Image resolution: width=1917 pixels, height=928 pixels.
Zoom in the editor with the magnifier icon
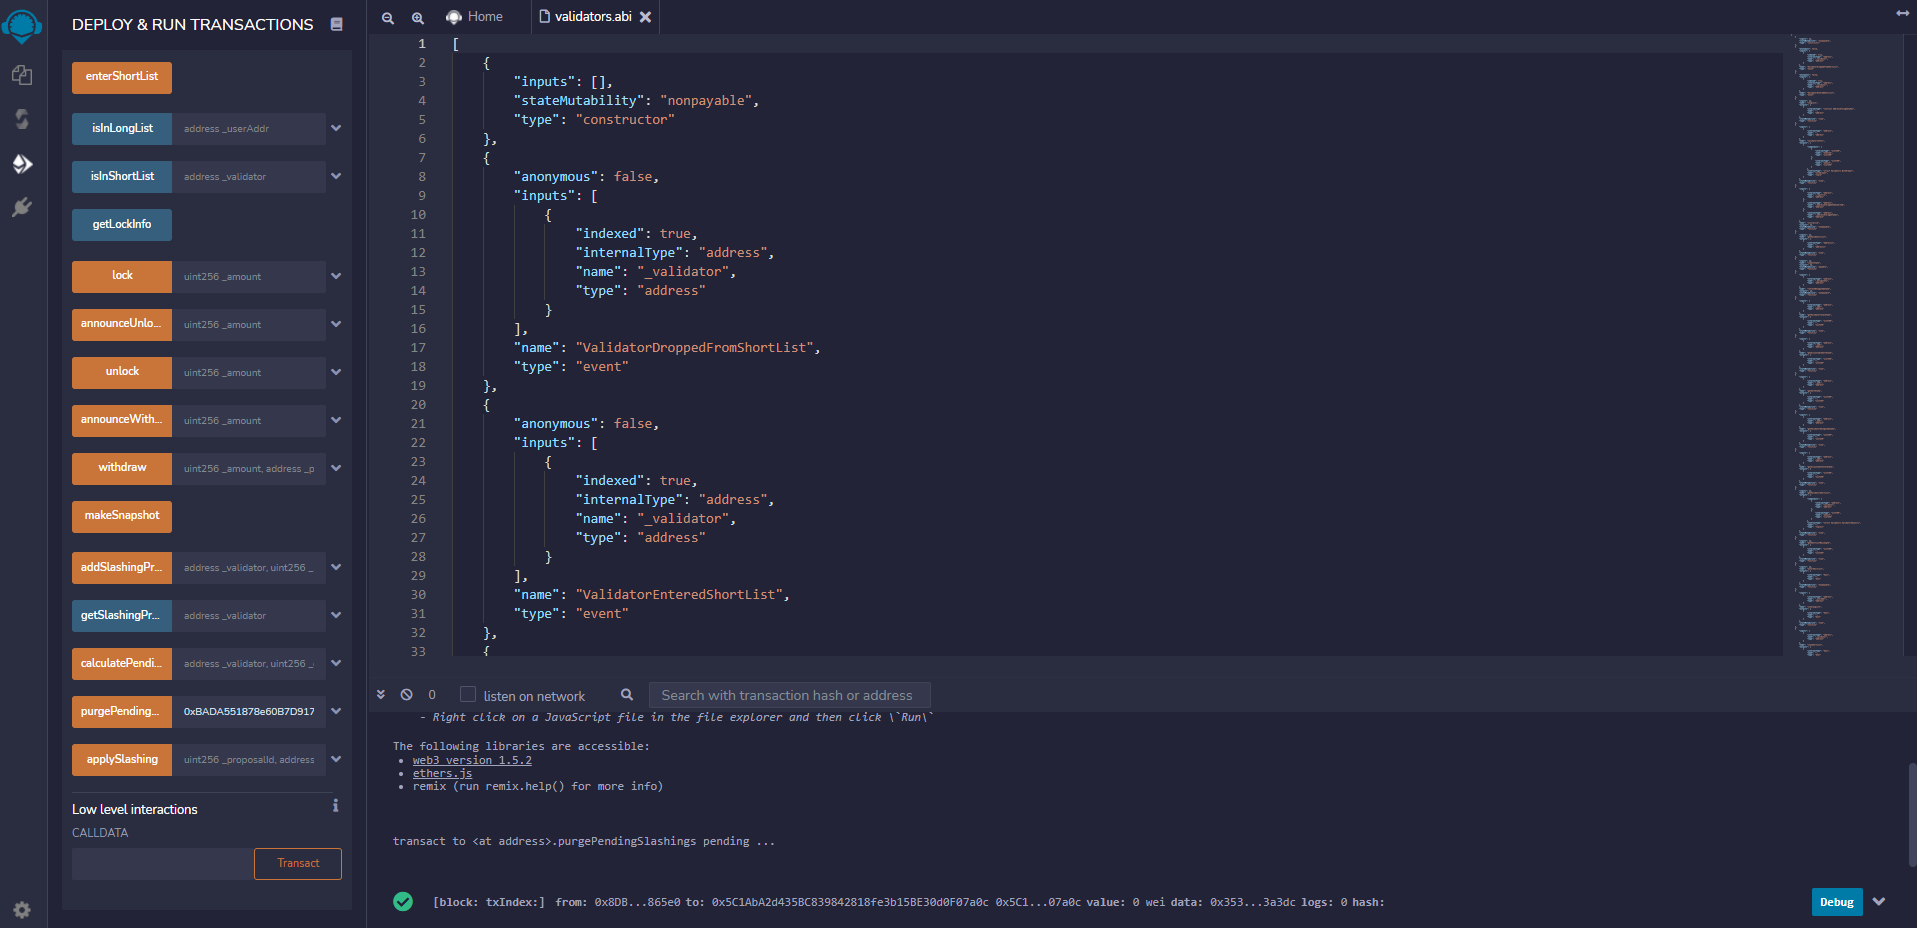[417, 17]
